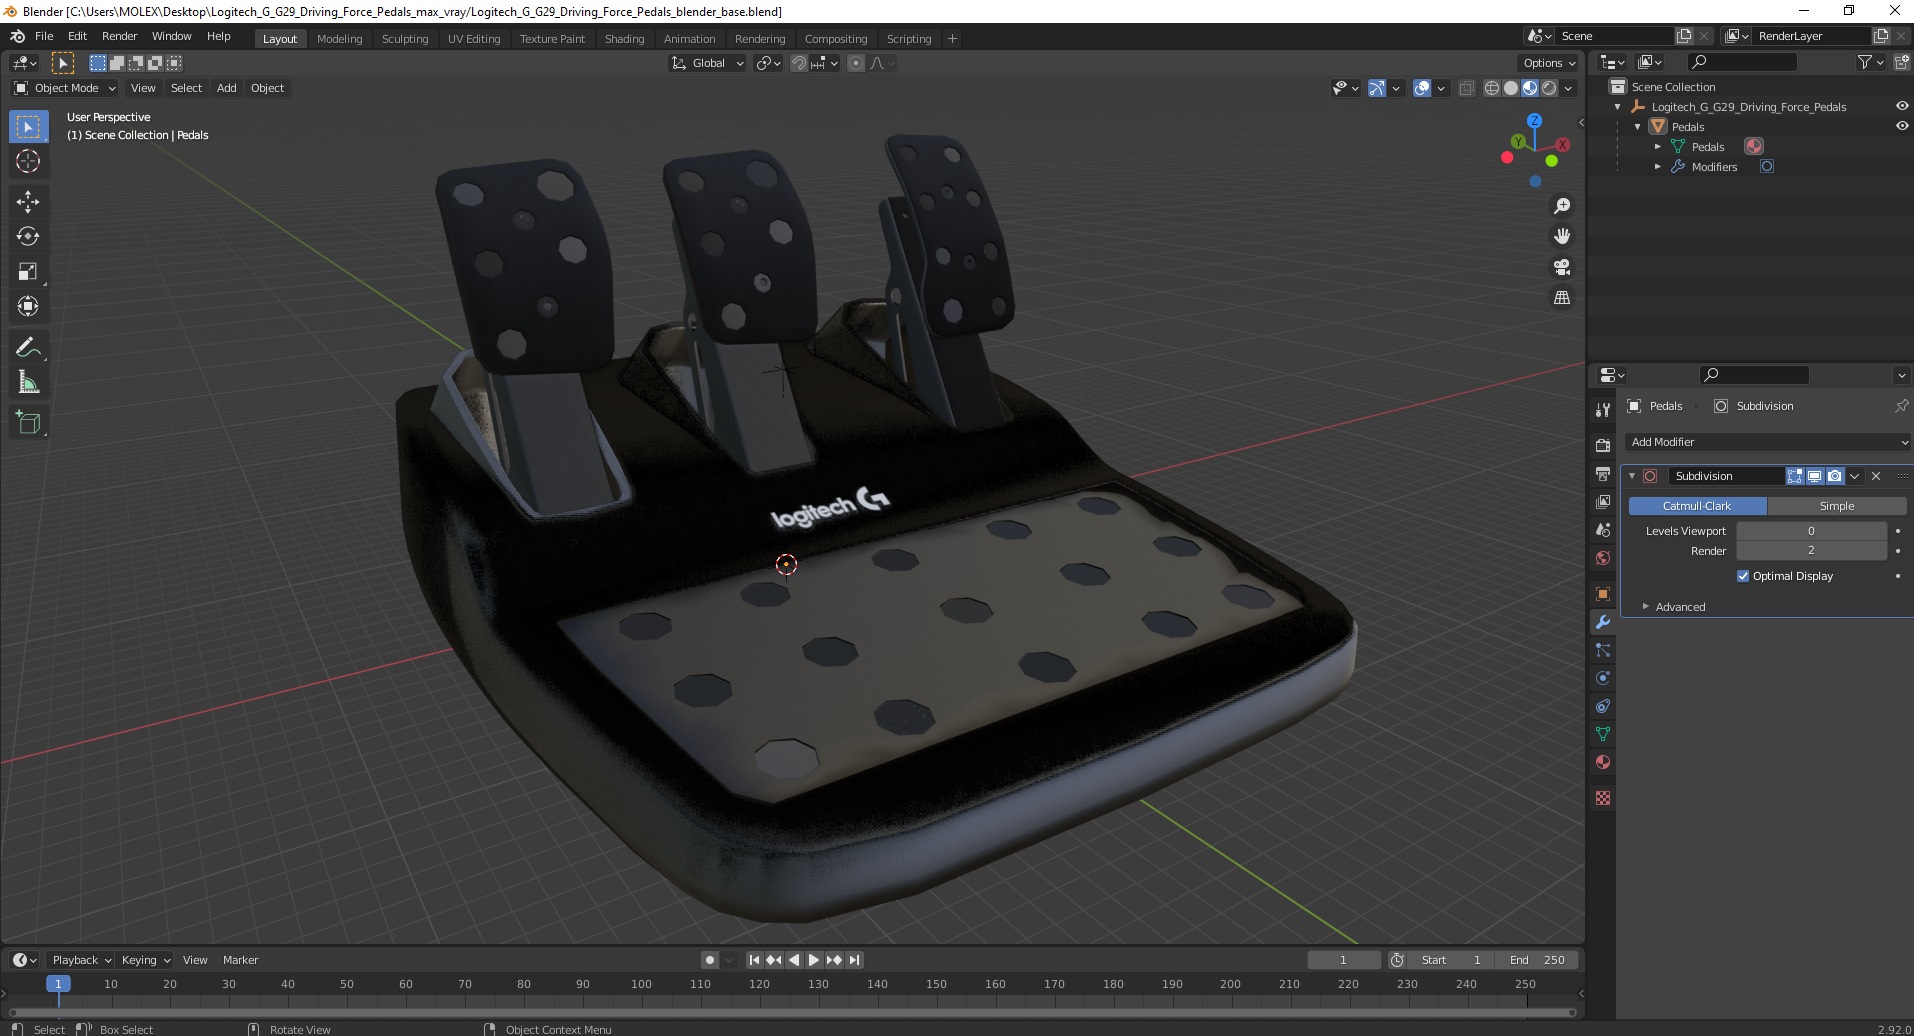This screenshot has height=1036, width=1914.
Task: Toggle Optimal Display checkbox
Action: [x=1743, y=576]
